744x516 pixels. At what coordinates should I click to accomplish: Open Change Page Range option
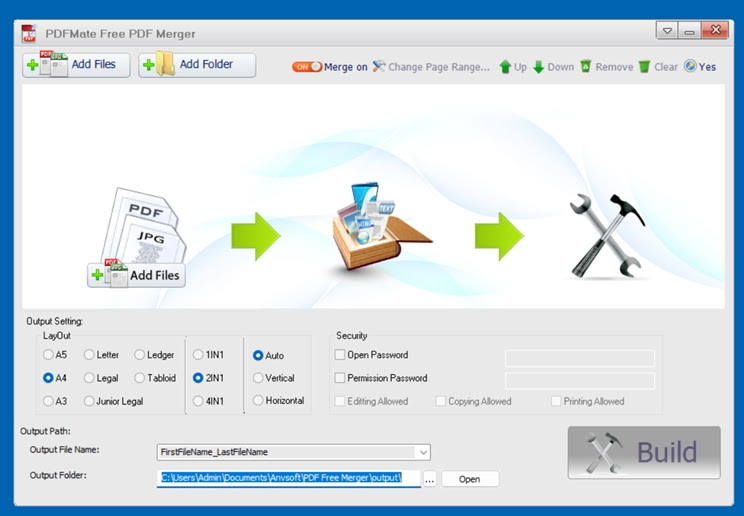click(x=431, y=67)
